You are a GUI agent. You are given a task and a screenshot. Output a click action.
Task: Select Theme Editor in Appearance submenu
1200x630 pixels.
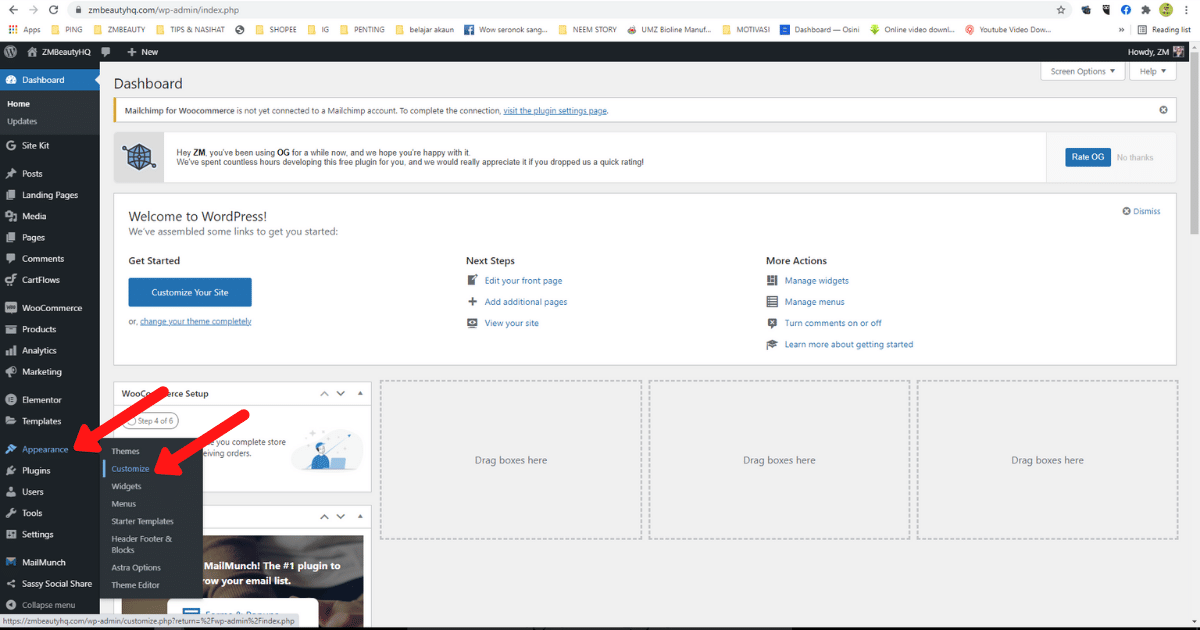(135, 585)
